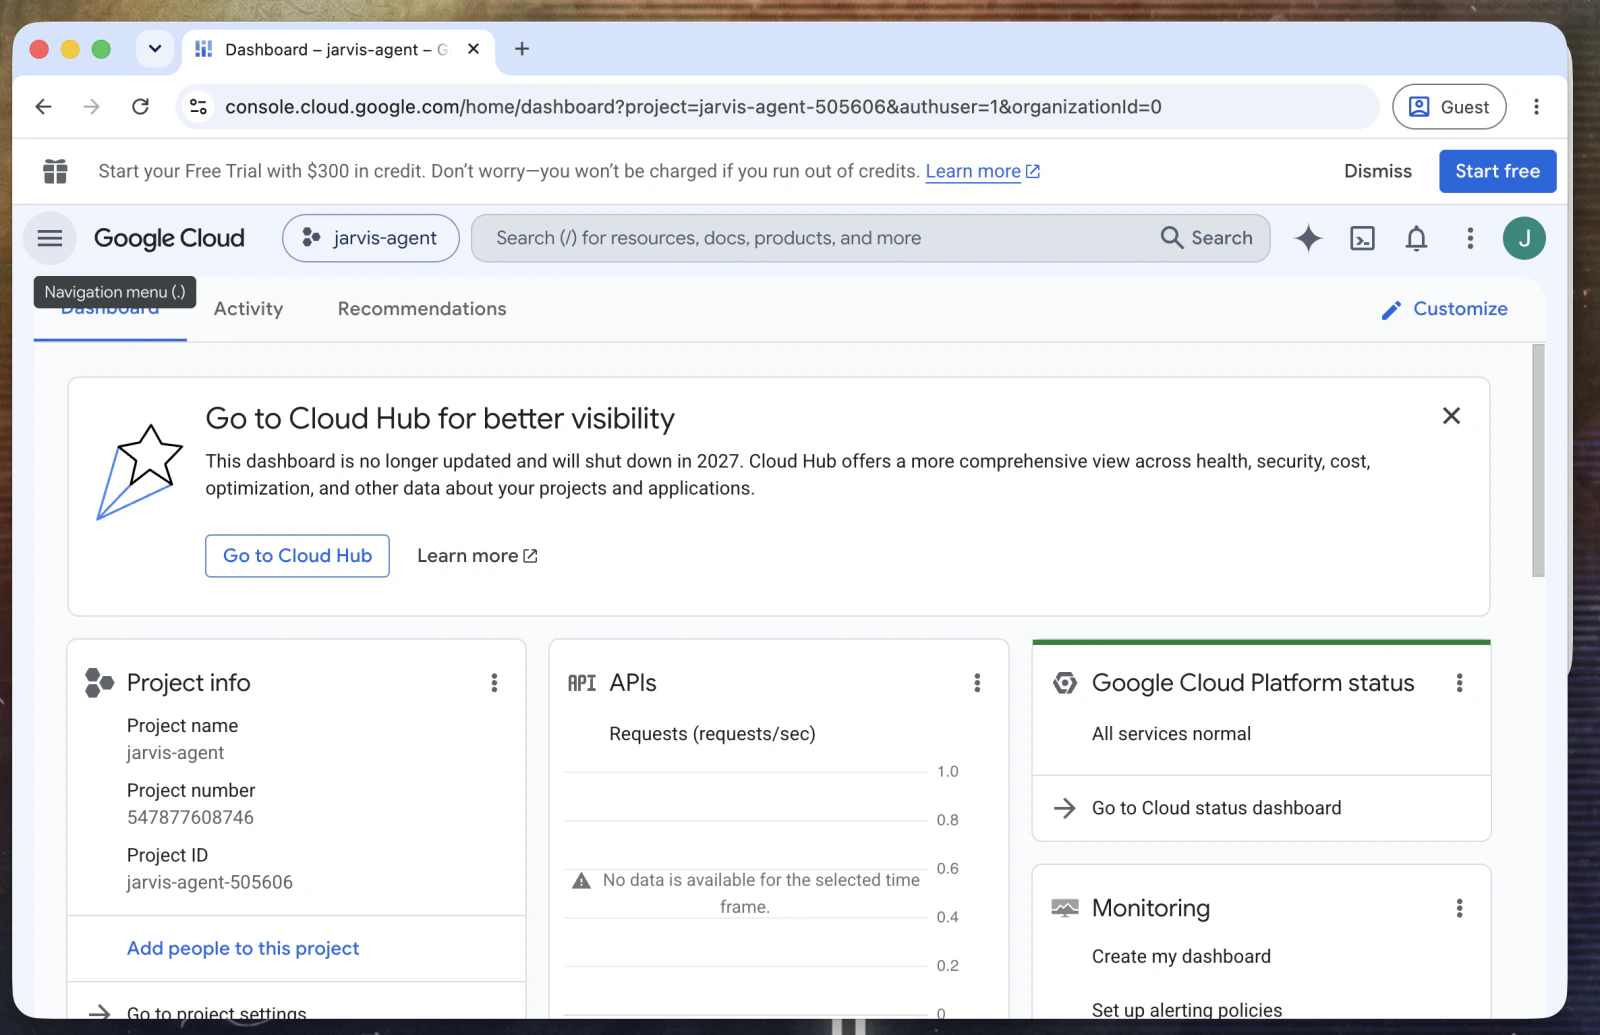Click the Monitoring chart icon
1600x1035 pixels.
coord(1065,908)
